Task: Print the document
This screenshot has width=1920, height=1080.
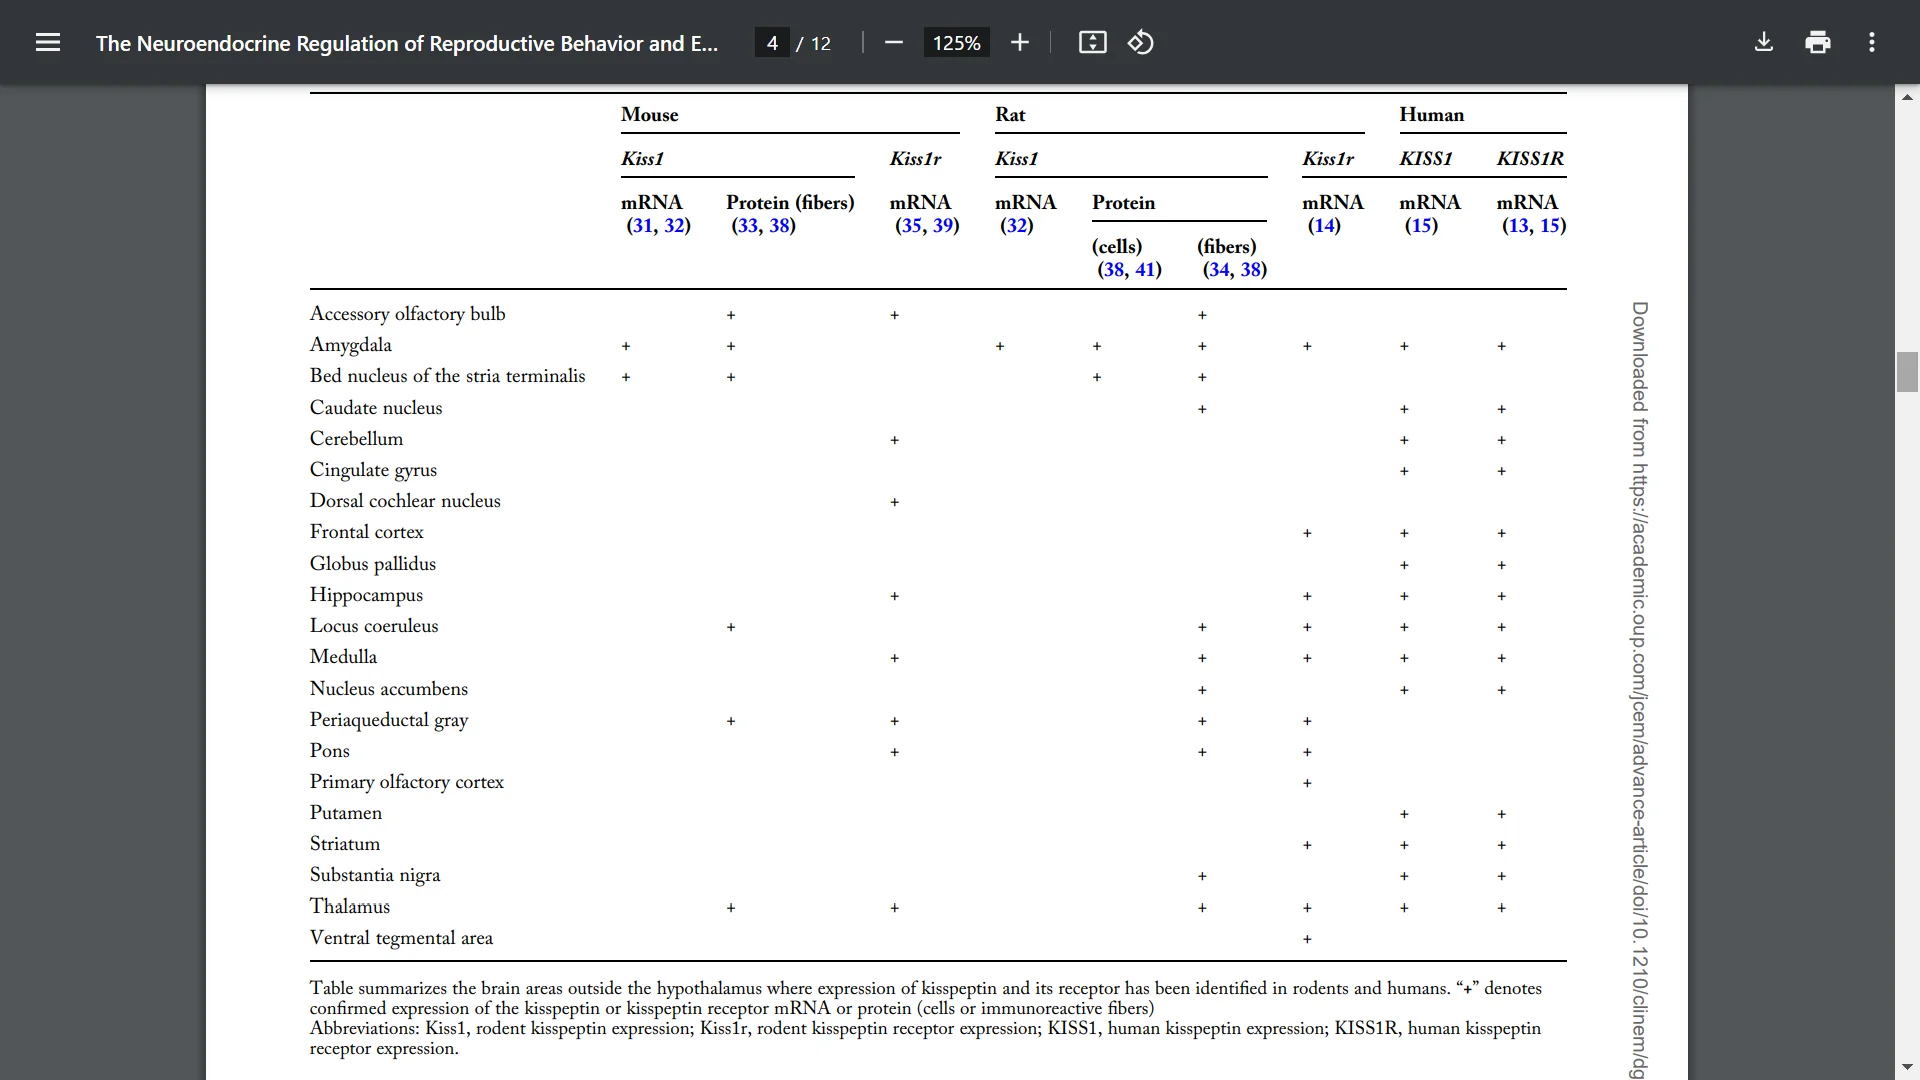Action: pyautogui.click(x=1818, y=42)
